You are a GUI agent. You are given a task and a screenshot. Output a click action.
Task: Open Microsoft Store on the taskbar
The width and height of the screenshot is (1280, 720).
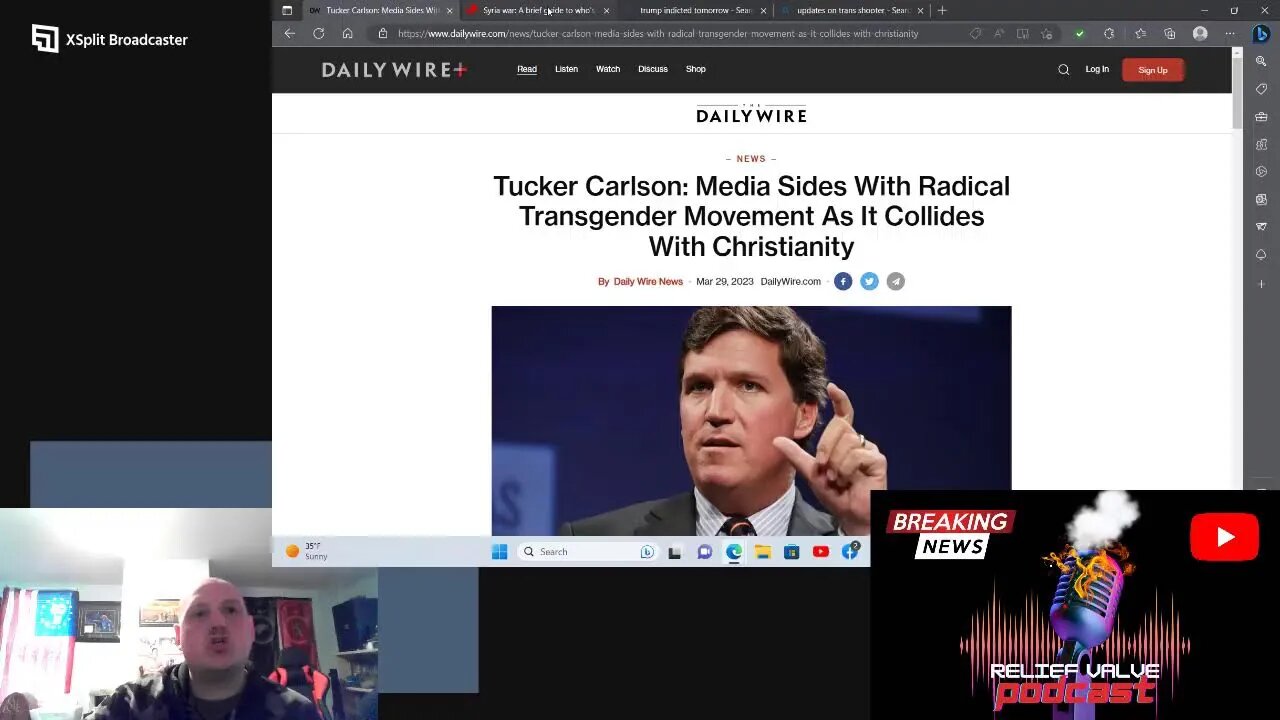[x=792, y=551]
